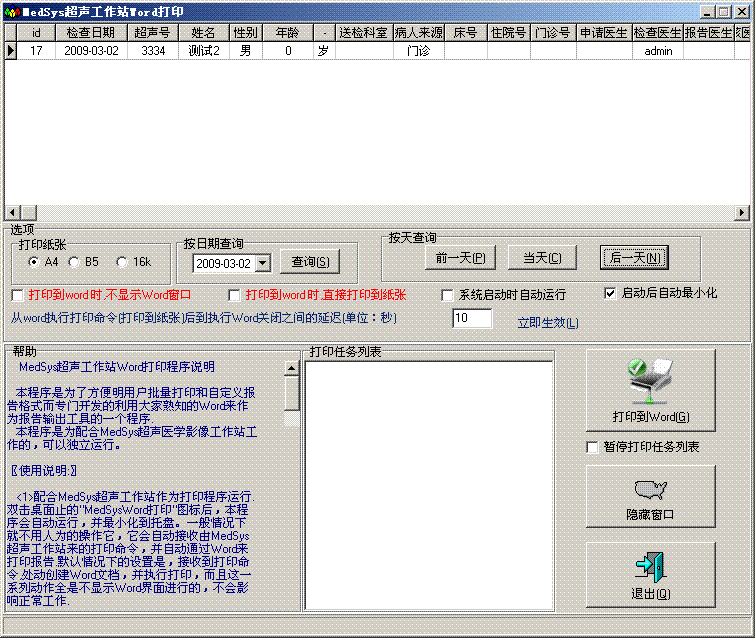Click the 住院号 column header
Screen dimensions: 755x638
coord(508,33)
